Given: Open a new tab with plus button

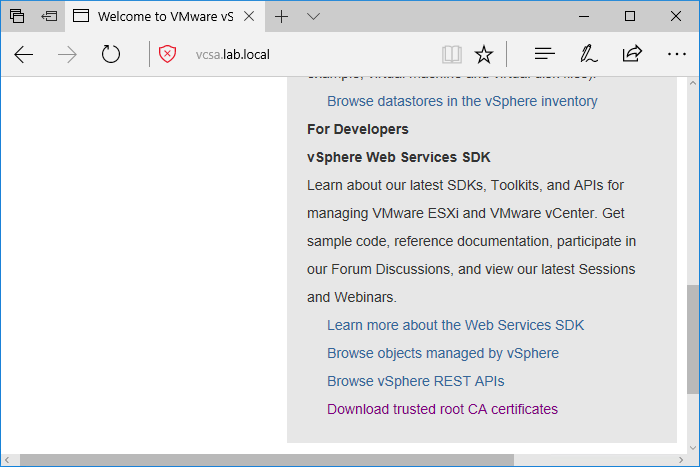Looking at the screenshot, I should tap(282, 17).
